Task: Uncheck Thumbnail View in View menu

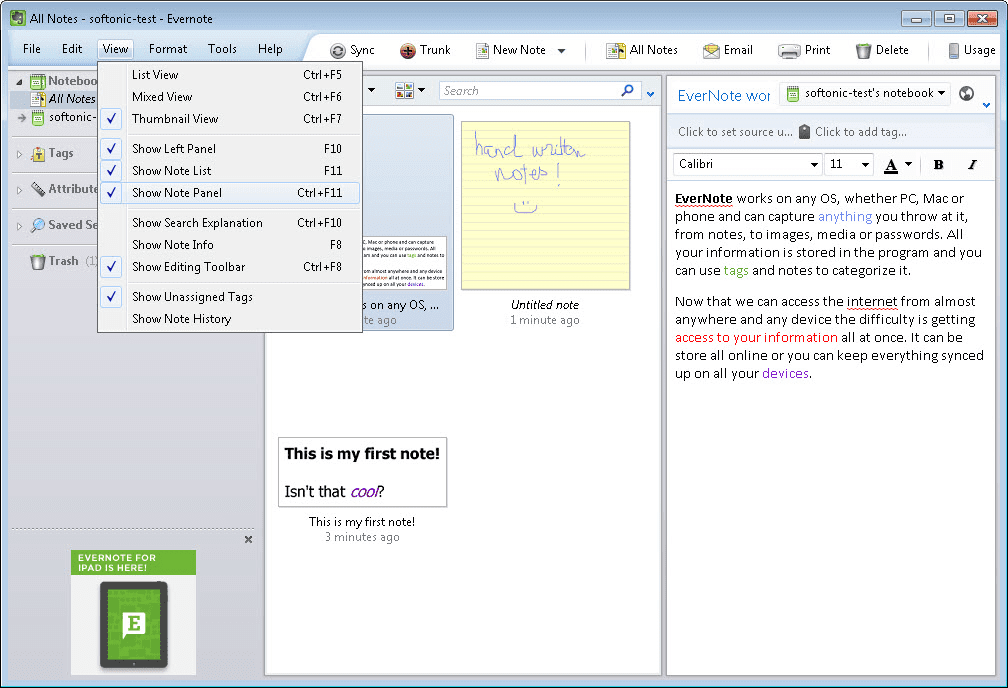Action: (x=230, y=119)
